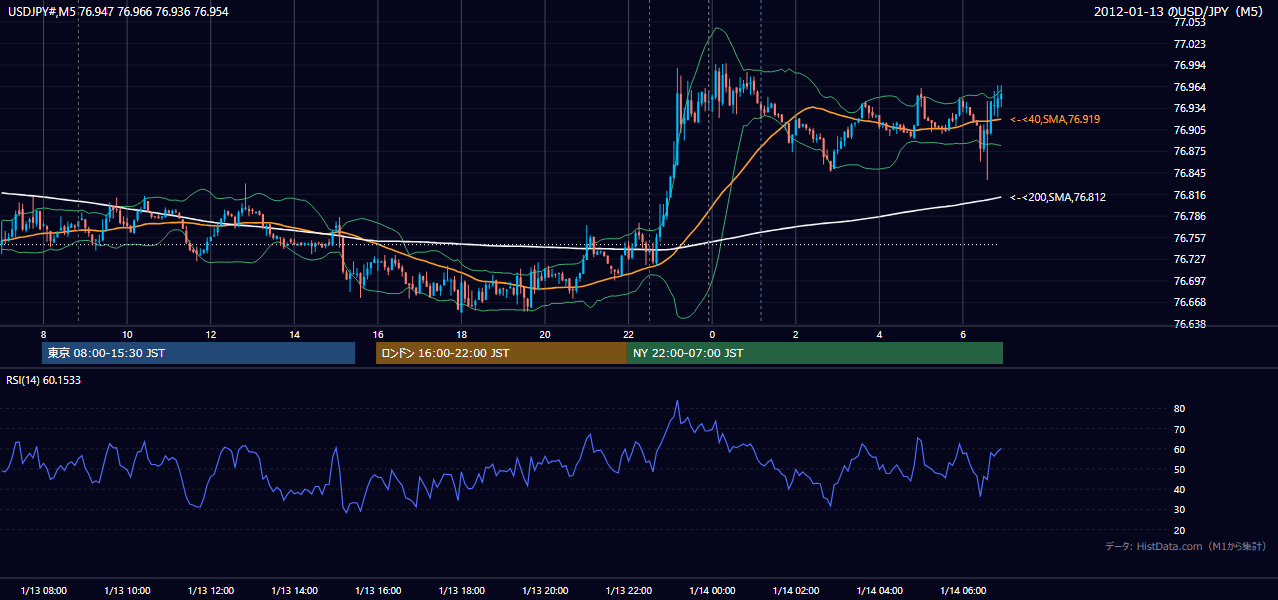Click hour tick 22 under the price chart
Image resolution: width=1278 pixels, height=600 pixels.
628,334
